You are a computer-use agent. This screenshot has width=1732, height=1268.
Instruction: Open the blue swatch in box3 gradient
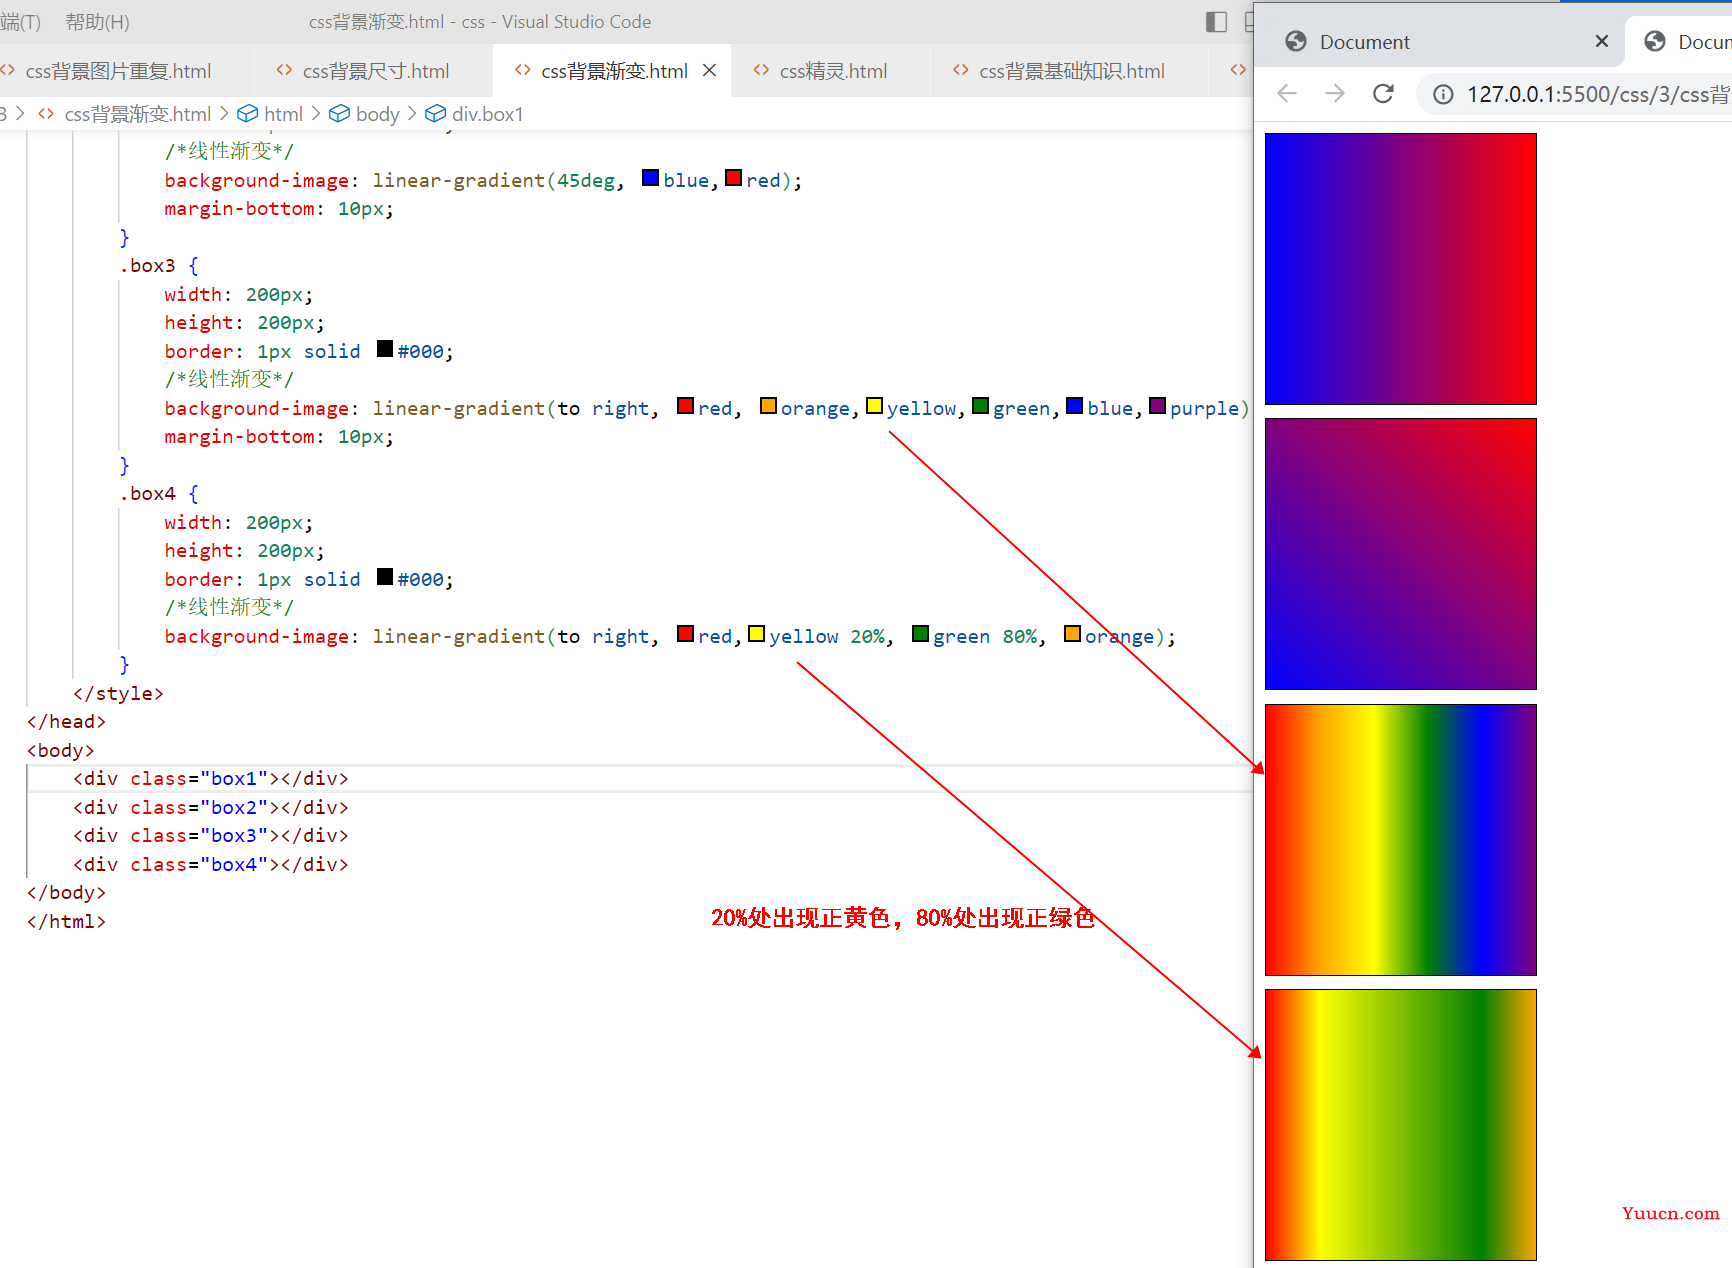point(1074,406)
